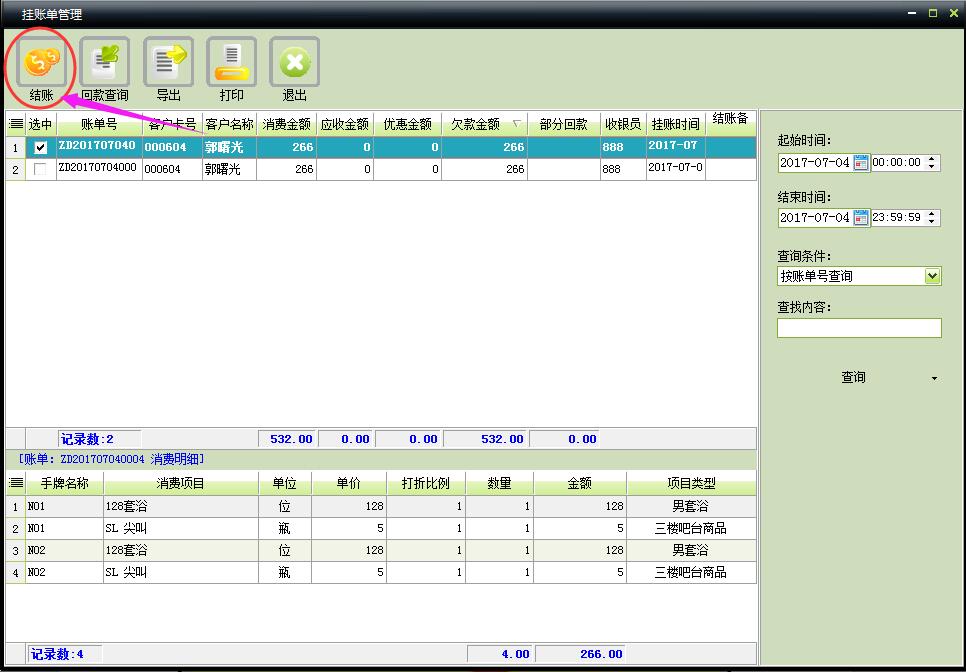Image resolution: width=966 pixels, height=672 pixels.
Task: Click card number 000604 in bill row 1
Action: (x=165, y=147)
